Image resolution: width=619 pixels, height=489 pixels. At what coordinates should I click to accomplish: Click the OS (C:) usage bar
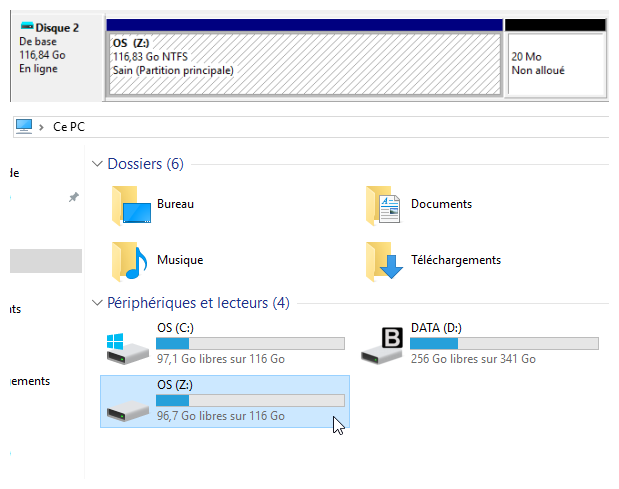coord(250,343)
